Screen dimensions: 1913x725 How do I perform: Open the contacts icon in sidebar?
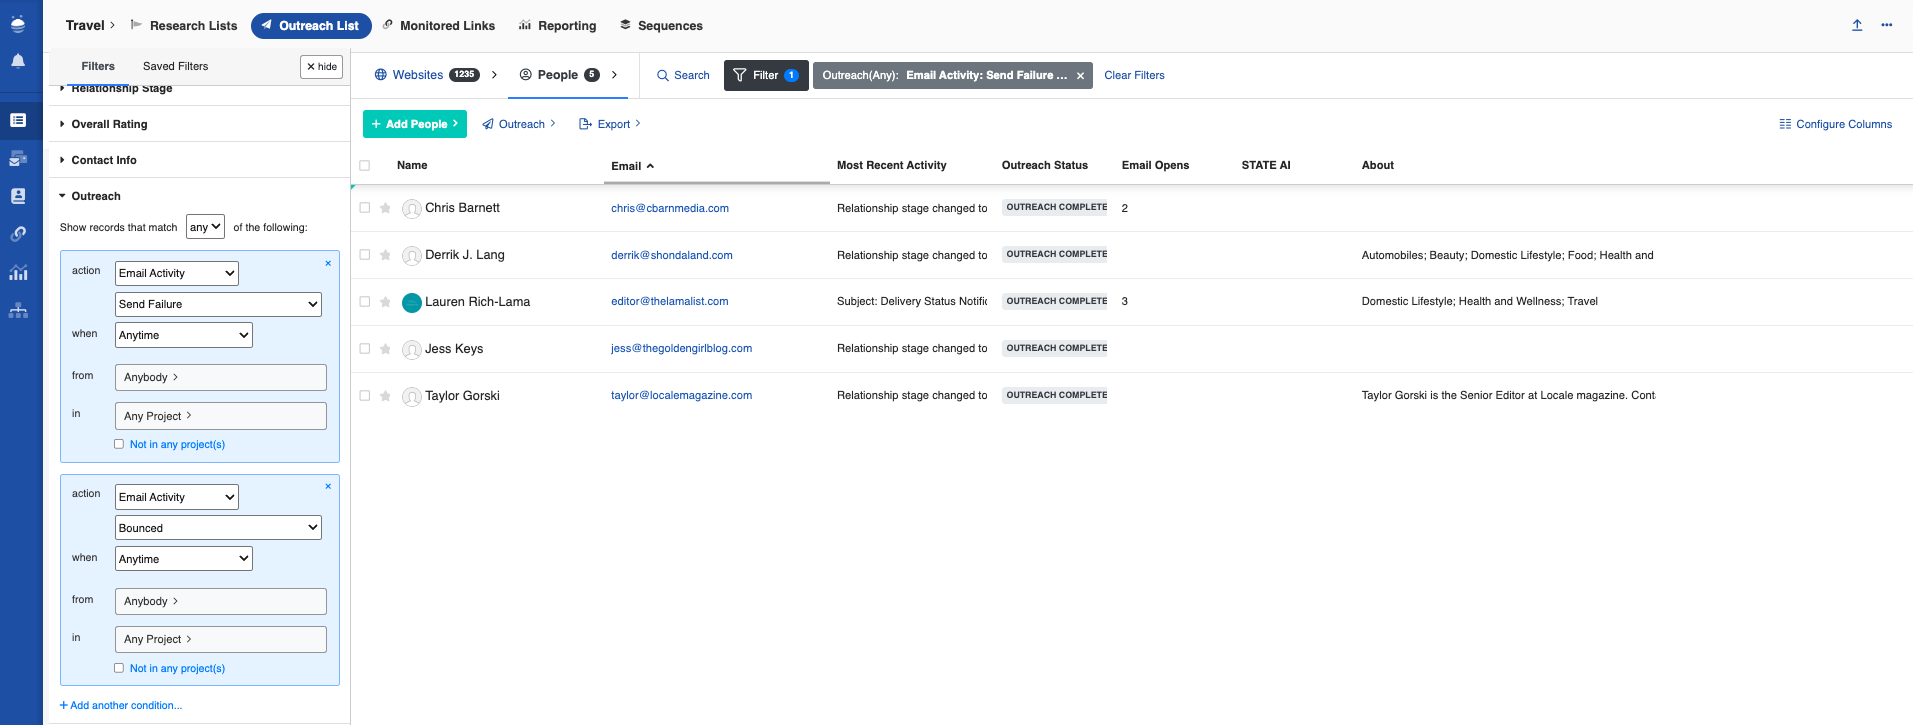tap(18, 196)
